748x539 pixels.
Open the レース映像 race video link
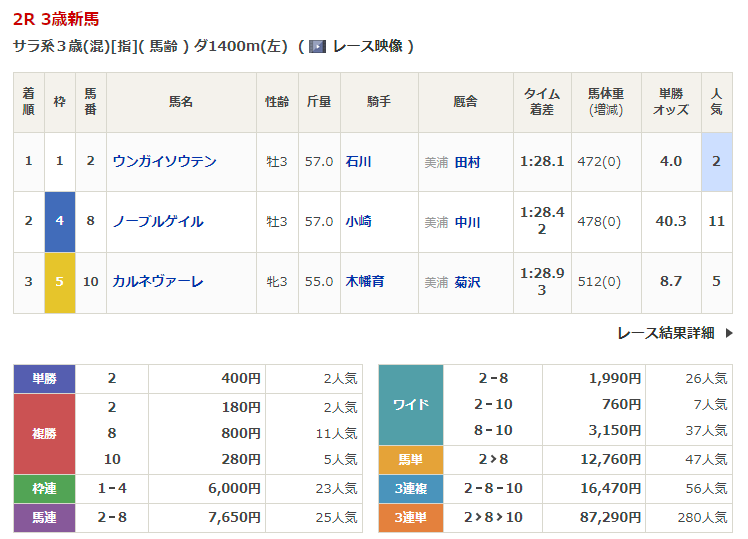366,46
